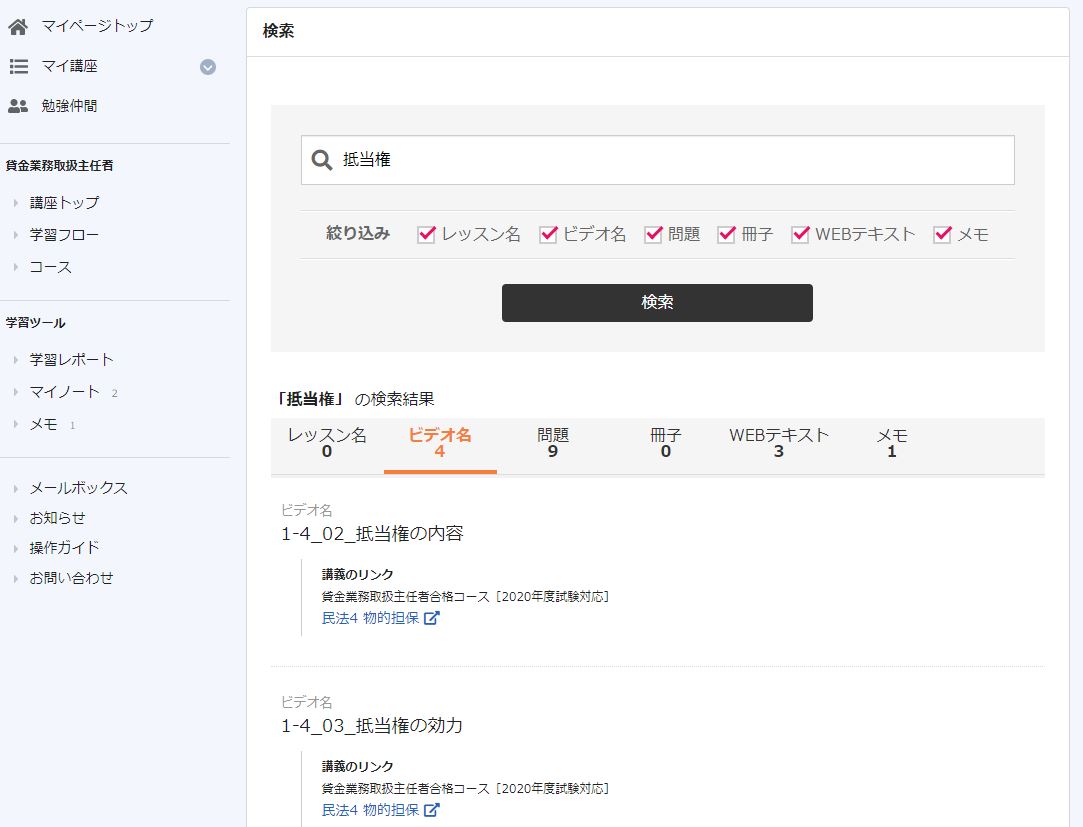The image size is (1083, 827).
Task: Click the magnifying glass search icon
Action: [x=322, y=160]
